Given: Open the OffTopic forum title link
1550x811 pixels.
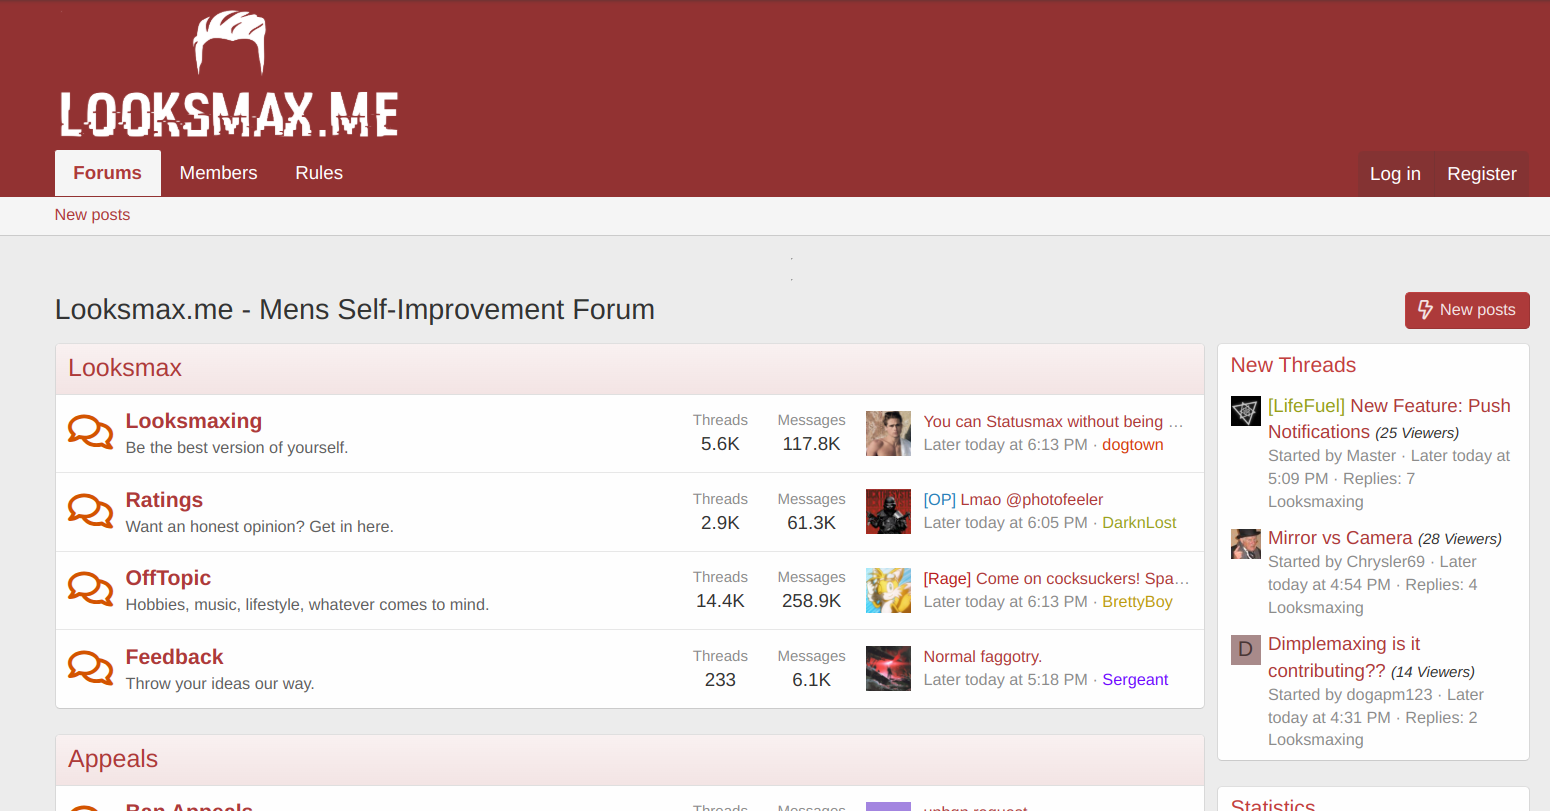Looking at the screenshot, I should [x=168, y=578].
